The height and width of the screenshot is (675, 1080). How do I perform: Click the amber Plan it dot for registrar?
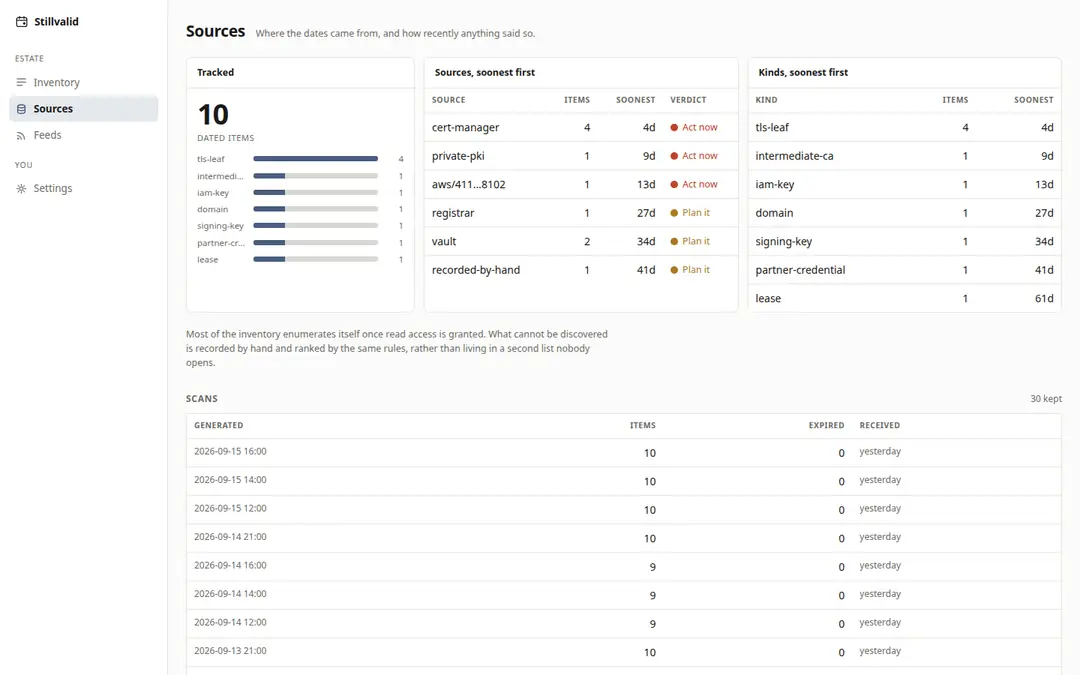pyautogui.click(x=674, y=213)
